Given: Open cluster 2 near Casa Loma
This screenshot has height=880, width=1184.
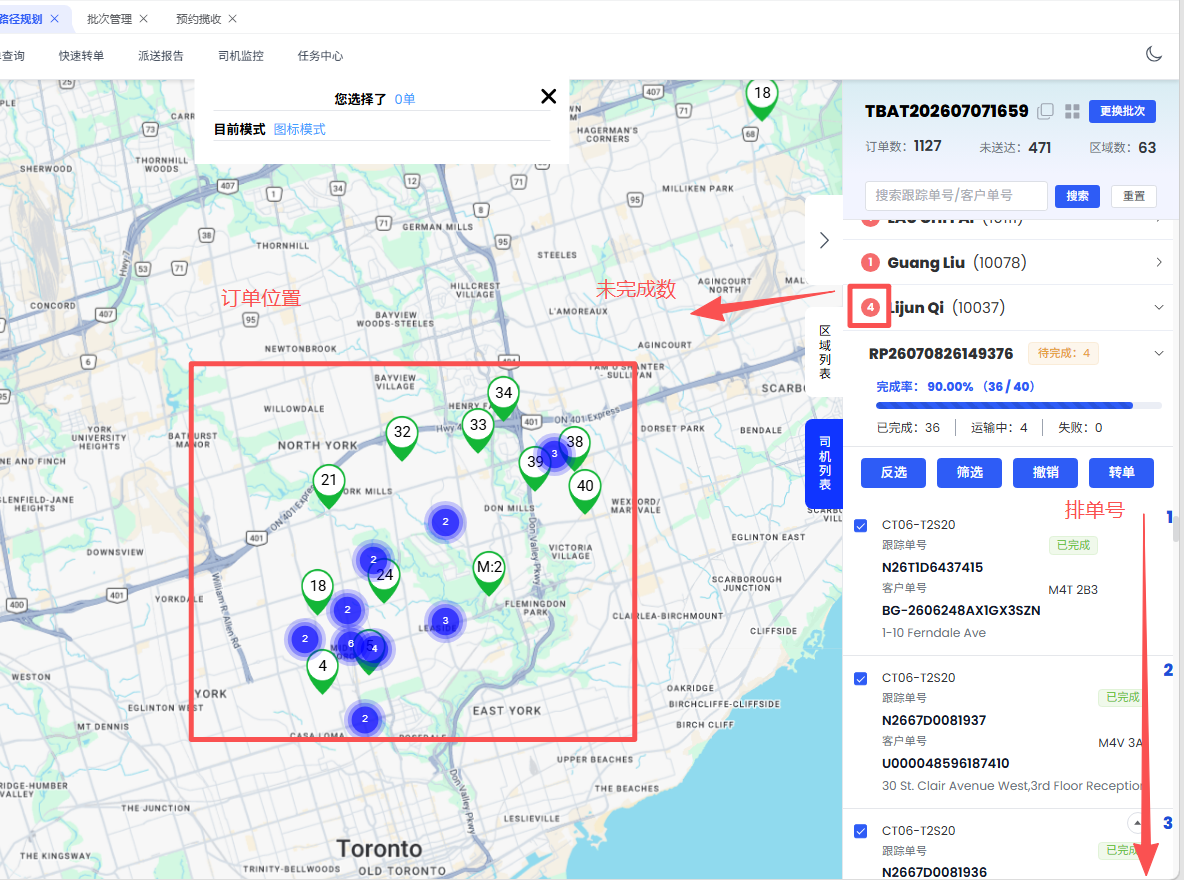Looking at the screenshot, I should [365, 719].
